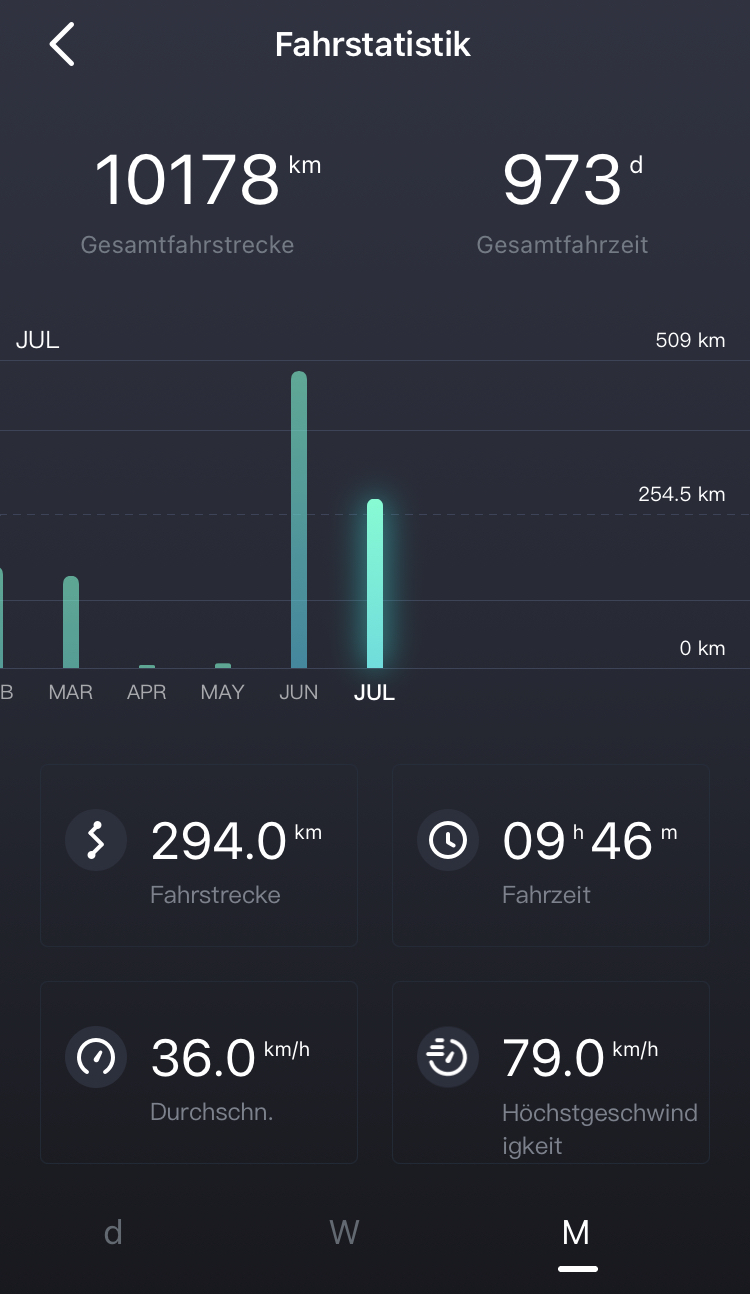
Task: Select the MAR bar in chart
Action: [71, 622]
